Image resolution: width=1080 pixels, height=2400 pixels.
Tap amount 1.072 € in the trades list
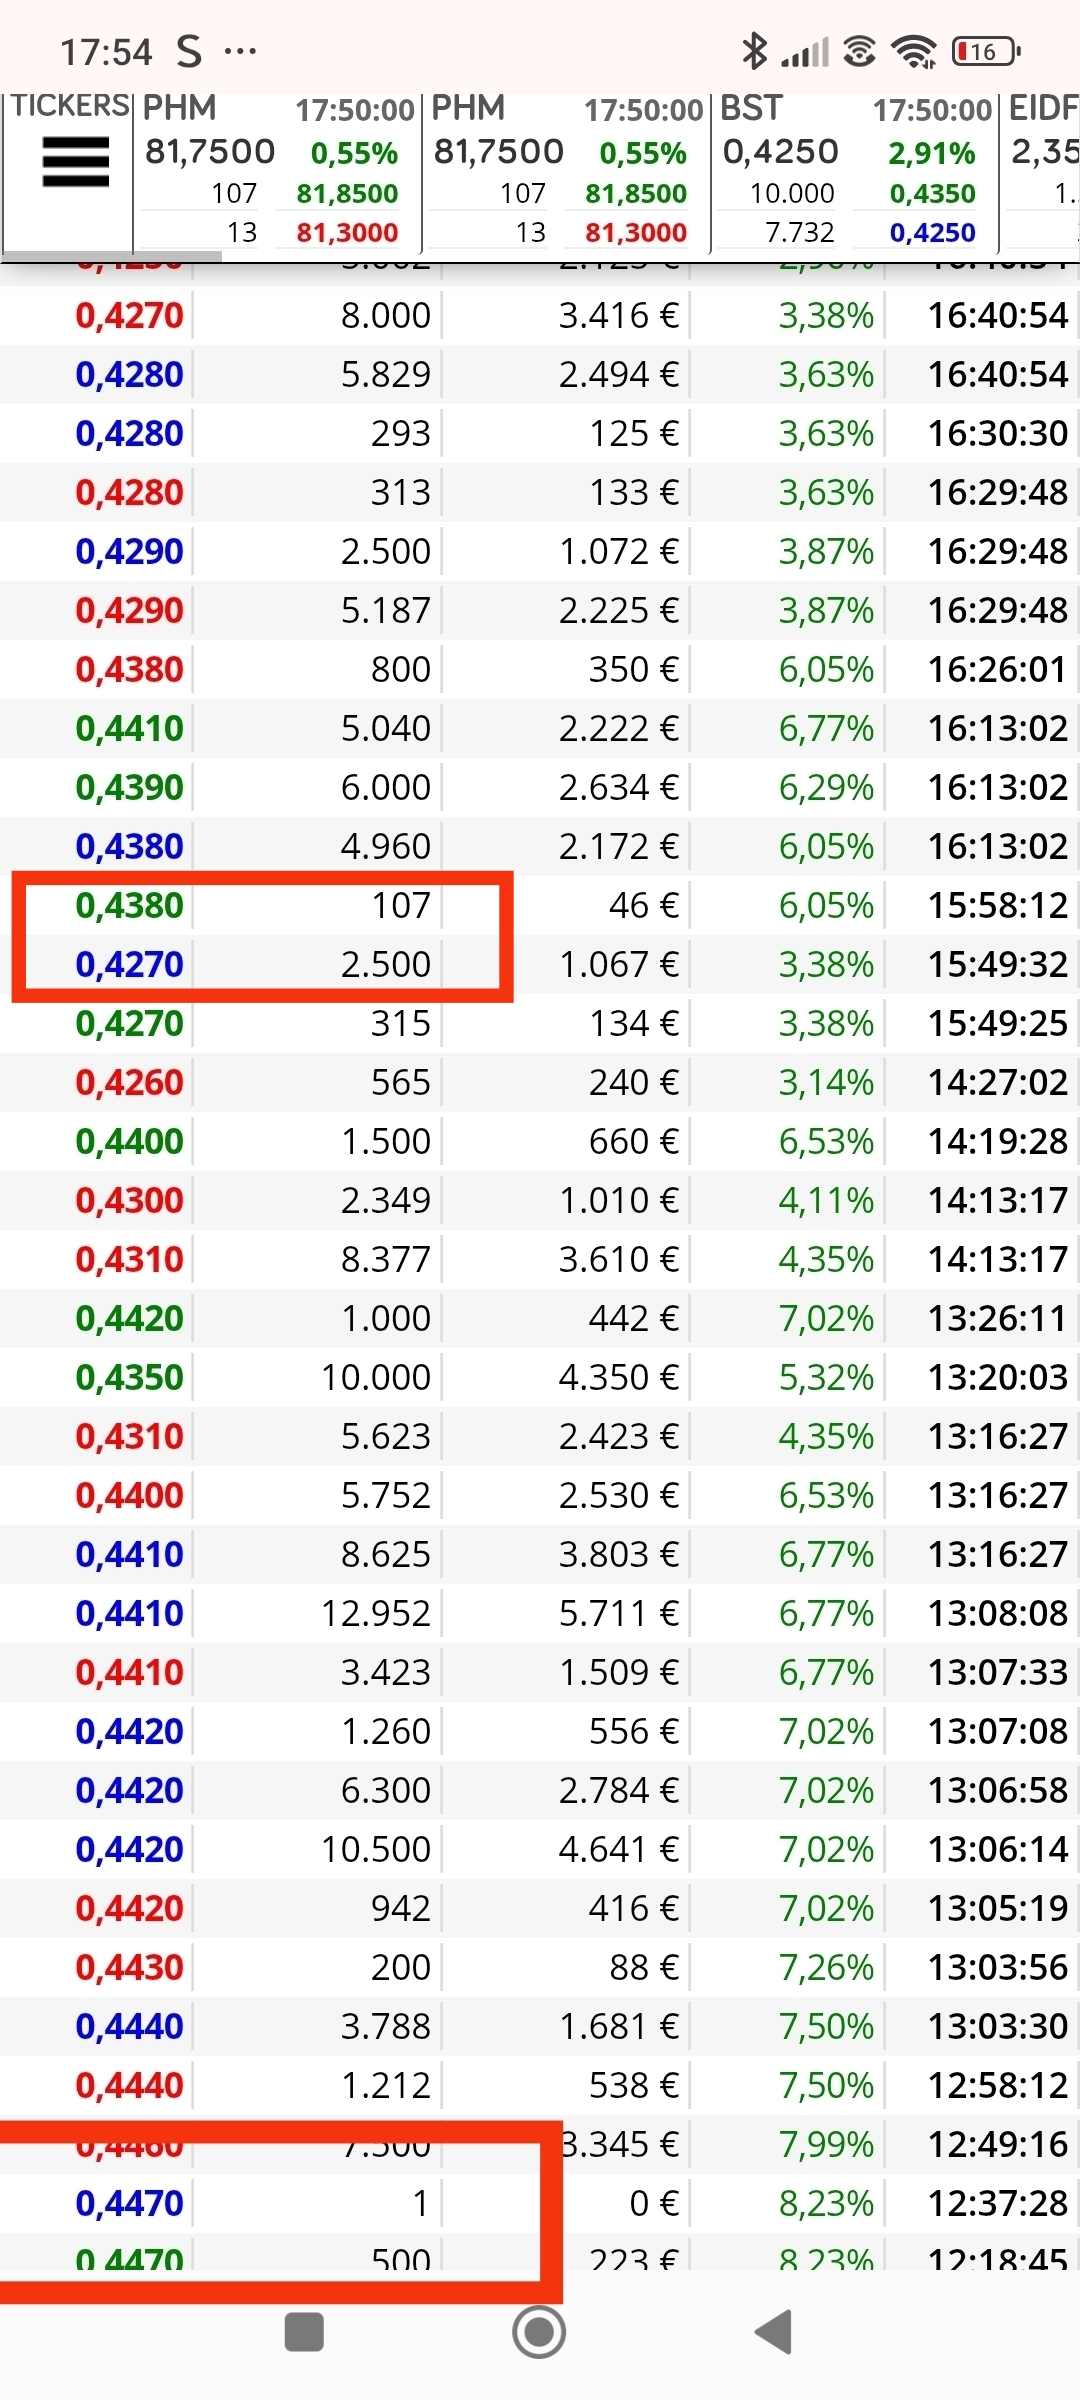click(x=618, y=551)
